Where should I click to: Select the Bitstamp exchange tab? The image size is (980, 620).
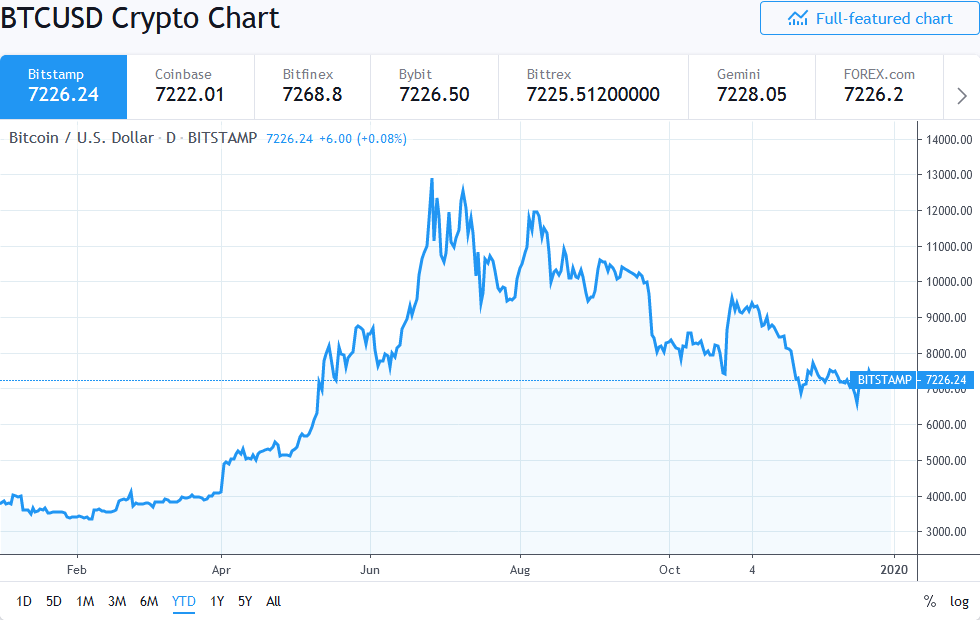coord(63,86)
